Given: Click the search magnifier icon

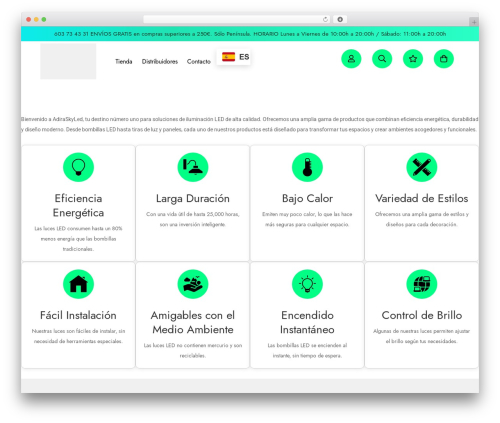Looking at the screenshot, I should 382,59.
